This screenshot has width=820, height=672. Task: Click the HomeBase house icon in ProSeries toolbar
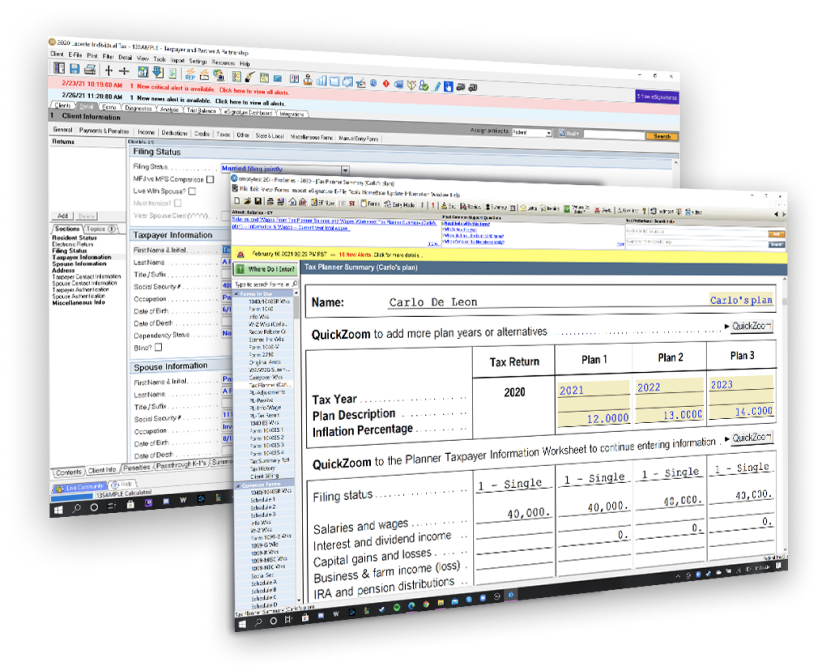point(292,201)
